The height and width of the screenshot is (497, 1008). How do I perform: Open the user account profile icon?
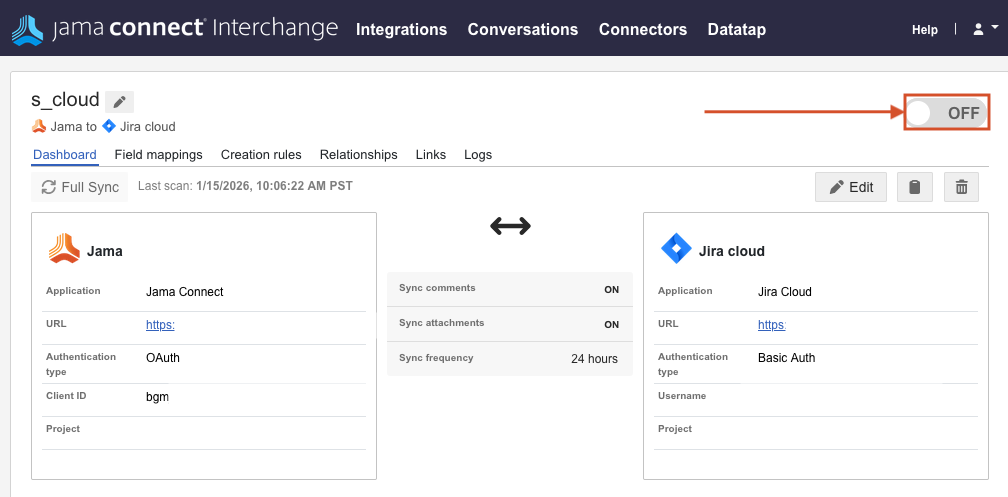pos(978,29)
